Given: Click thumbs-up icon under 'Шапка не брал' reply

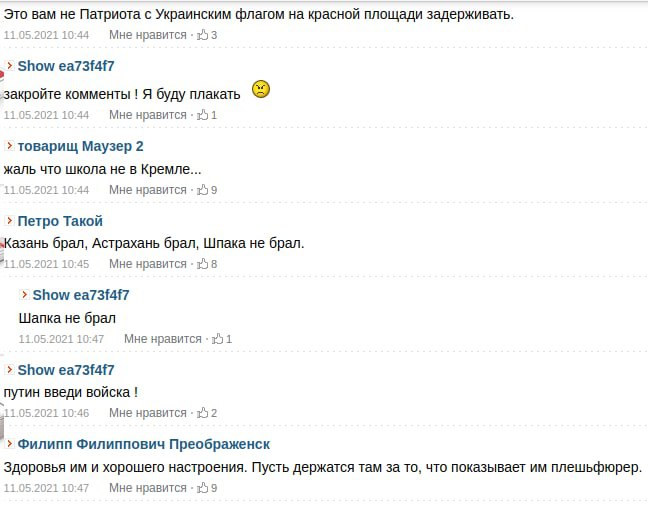Looking at the screenshot, I should click(x=218, y=339).
